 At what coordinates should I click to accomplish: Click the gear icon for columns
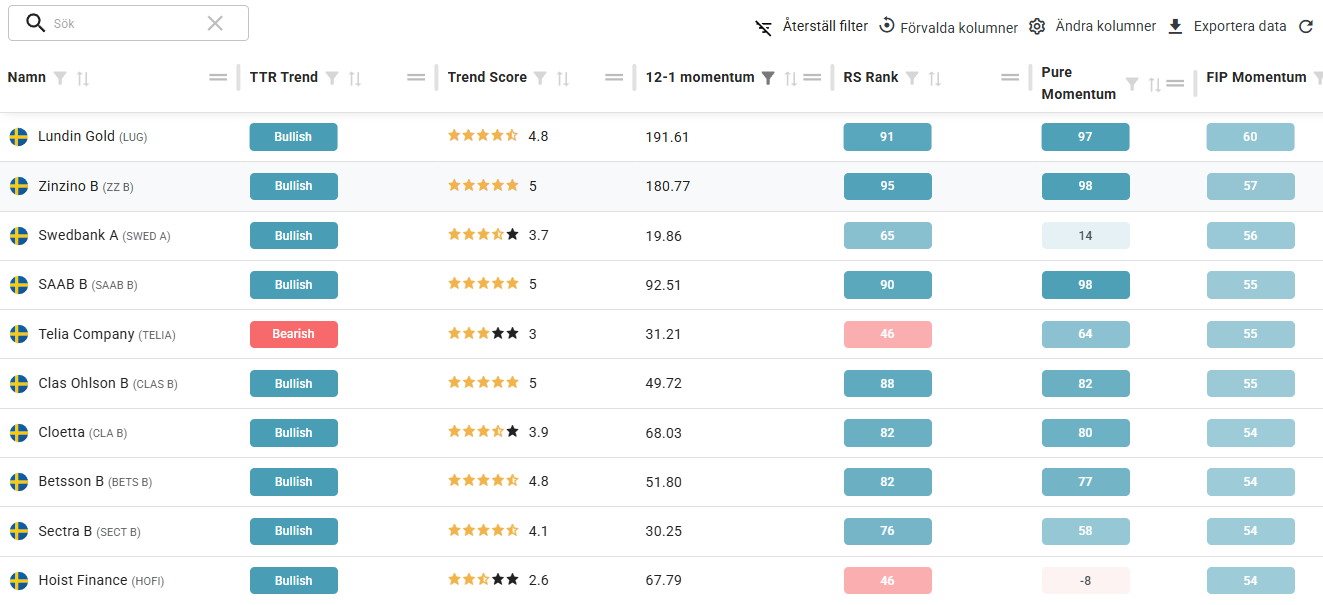1037,26
